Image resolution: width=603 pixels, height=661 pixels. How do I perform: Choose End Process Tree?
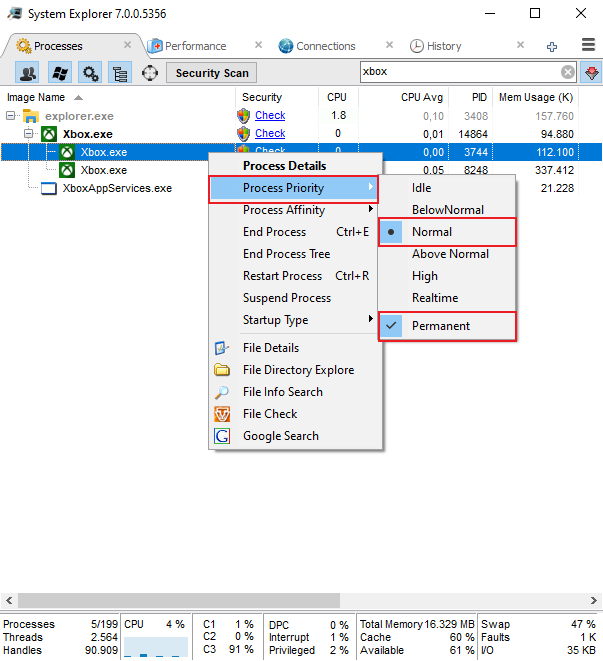coord(295,254)
